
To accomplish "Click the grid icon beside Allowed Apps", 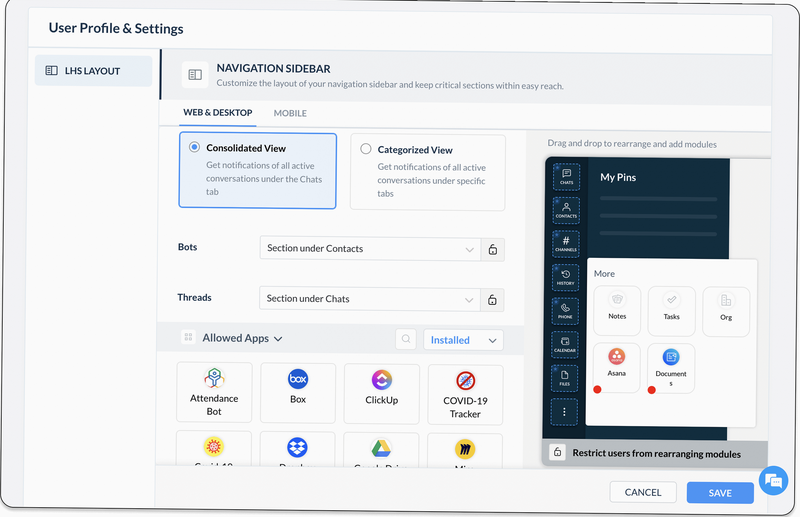I will coord(188,337).
